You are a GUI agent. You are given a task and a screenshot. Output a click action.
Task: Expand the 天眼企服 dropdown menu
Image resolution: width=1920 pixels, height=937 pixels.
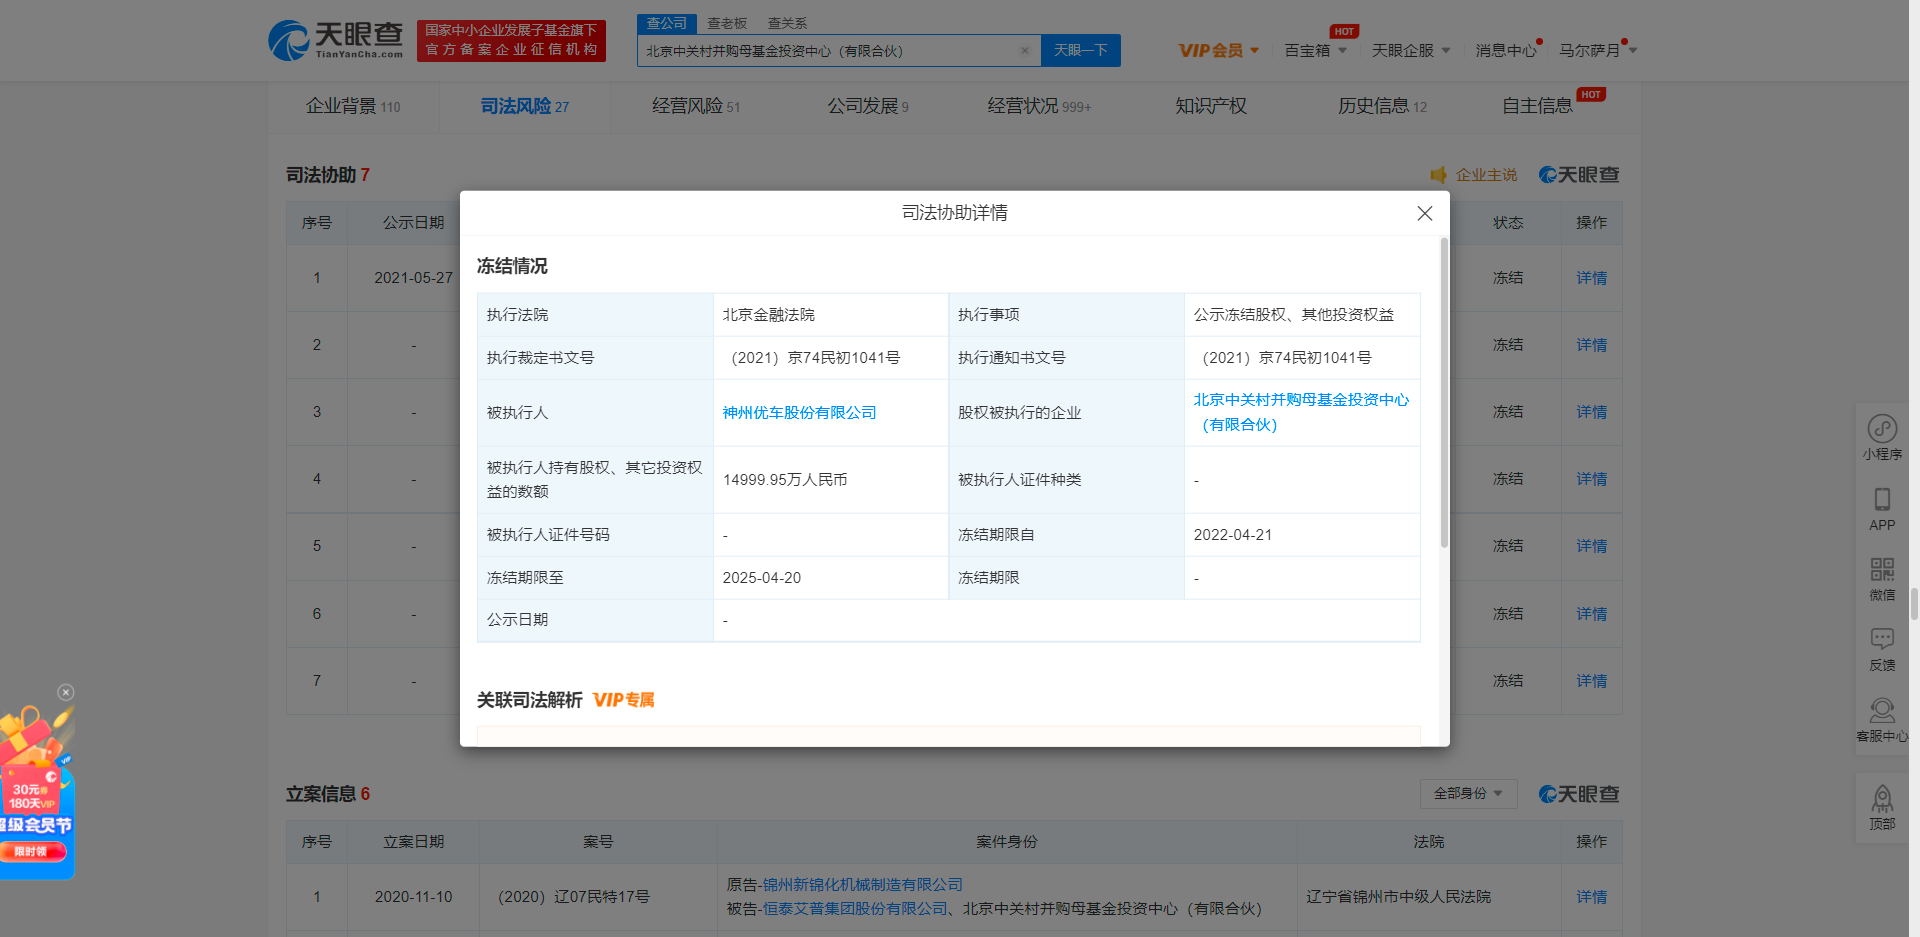click(1410, 51)
